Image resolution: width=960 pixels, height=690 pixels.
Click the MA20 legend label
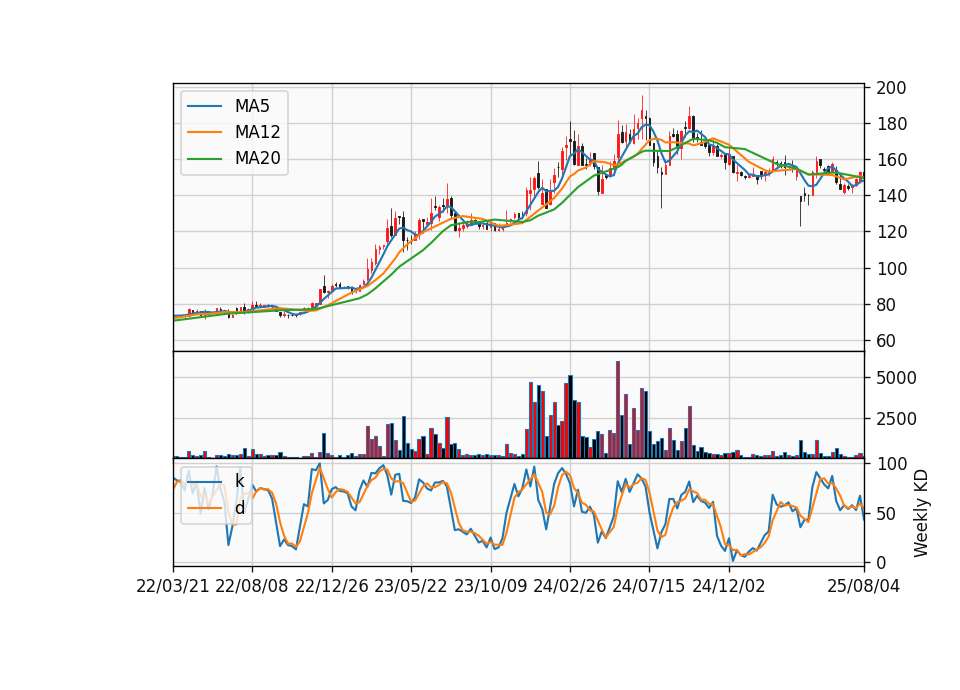pyautogui.click(x=257, y=158)
